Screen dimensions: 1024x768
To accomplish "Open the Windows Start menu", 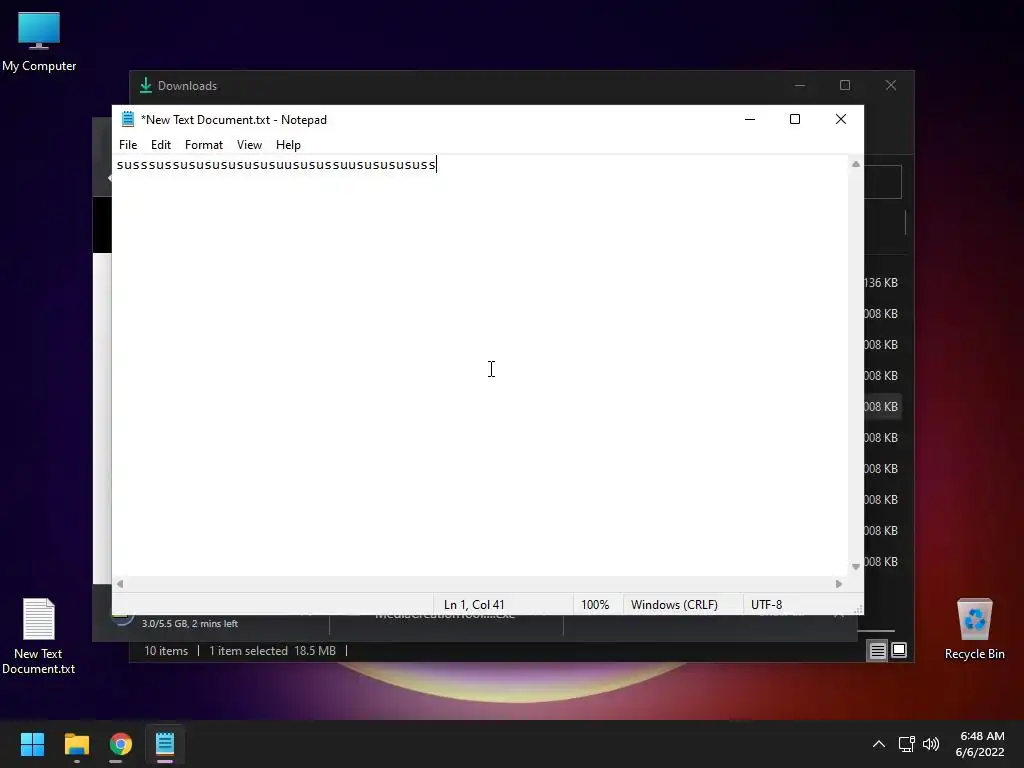I will coord(32,744).
